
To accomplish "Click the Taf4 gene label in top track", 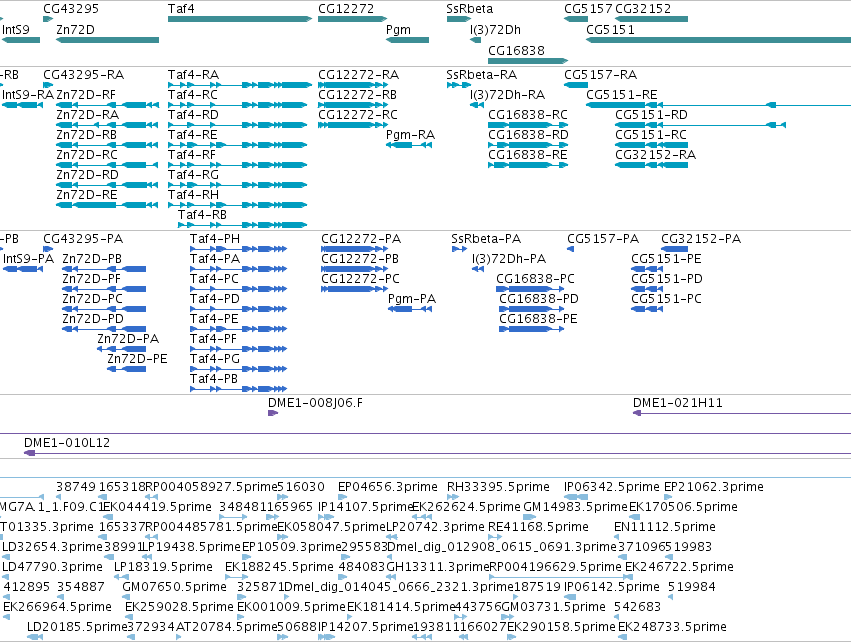I will click(181, 9).
